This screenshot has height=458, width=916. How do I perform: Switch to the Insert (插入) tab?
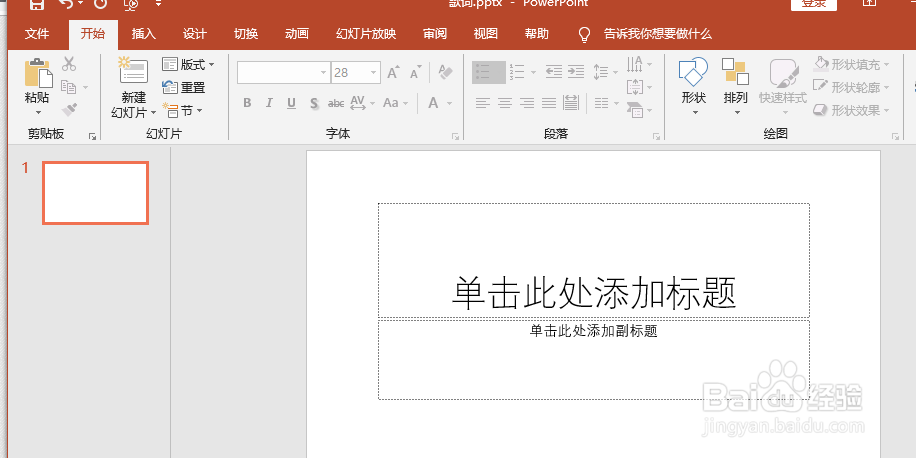tap(144, 34)
